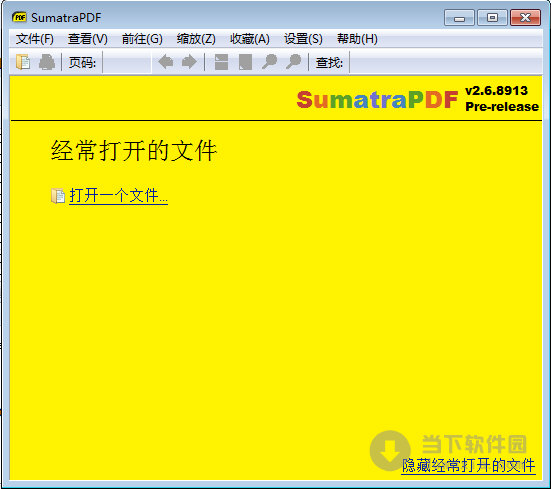Click the 查找 search input field

[x=446, y=63]
